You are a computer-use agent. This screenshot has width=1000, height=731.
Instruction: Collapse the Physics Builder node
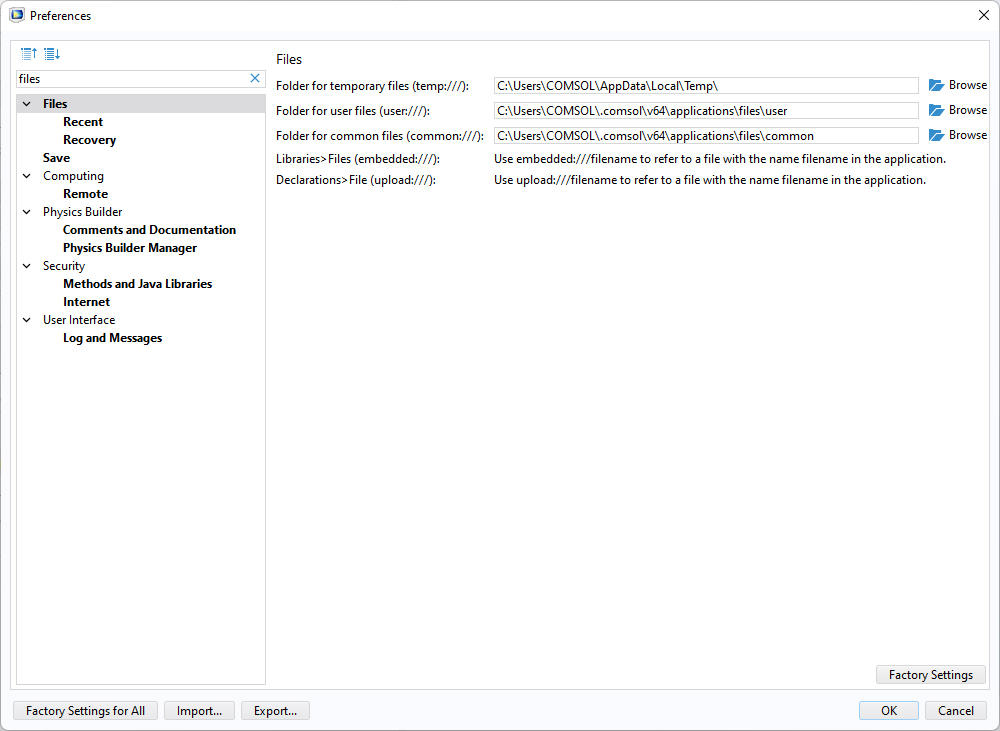[27, 212]
